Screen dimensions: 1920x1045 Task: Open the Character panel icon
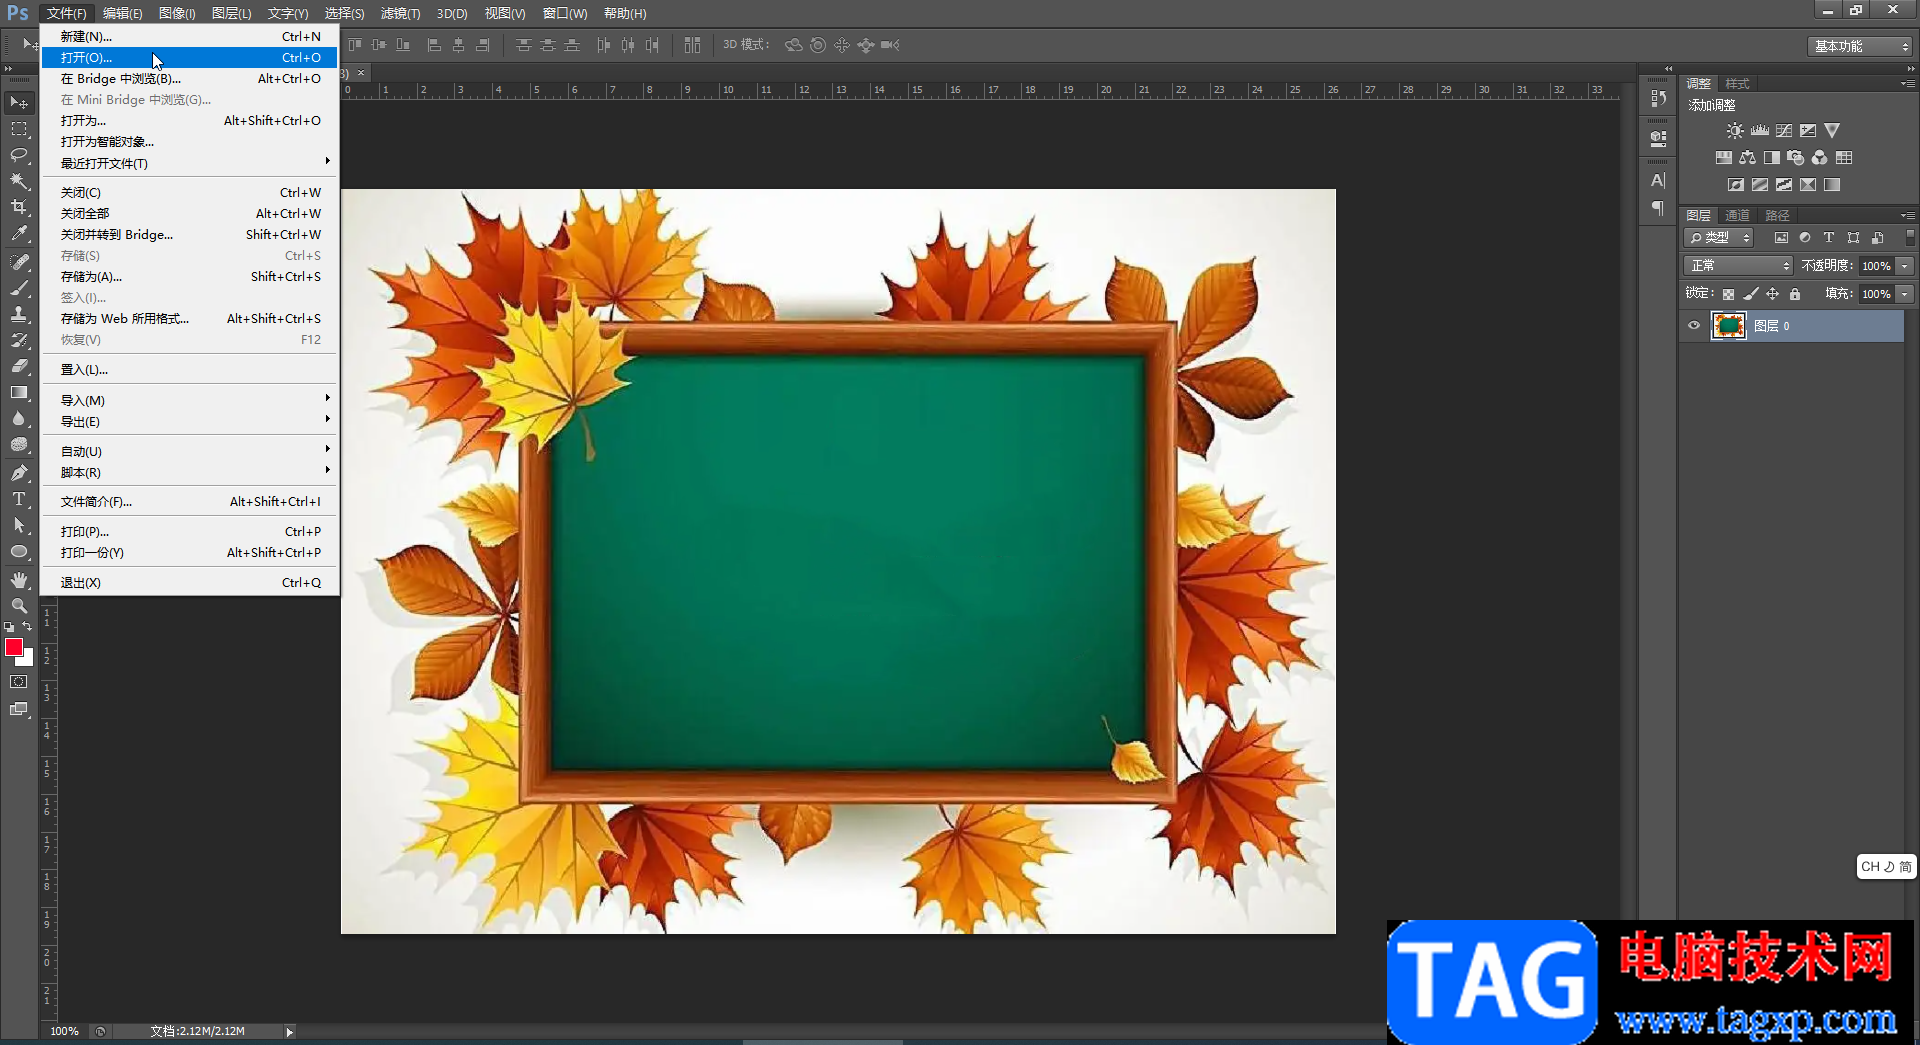point(1658,181)
